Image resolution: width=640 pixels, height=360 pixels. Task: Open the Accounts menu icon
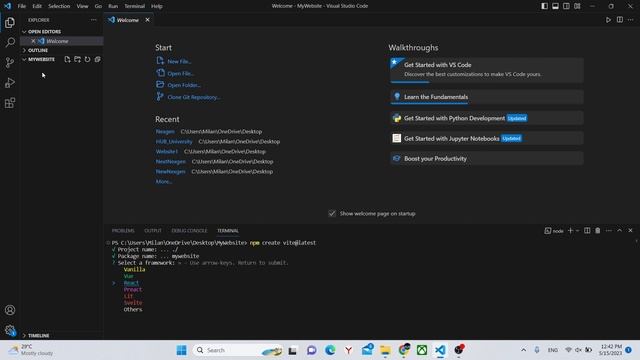pyautogui.click(x=10, y=310)
